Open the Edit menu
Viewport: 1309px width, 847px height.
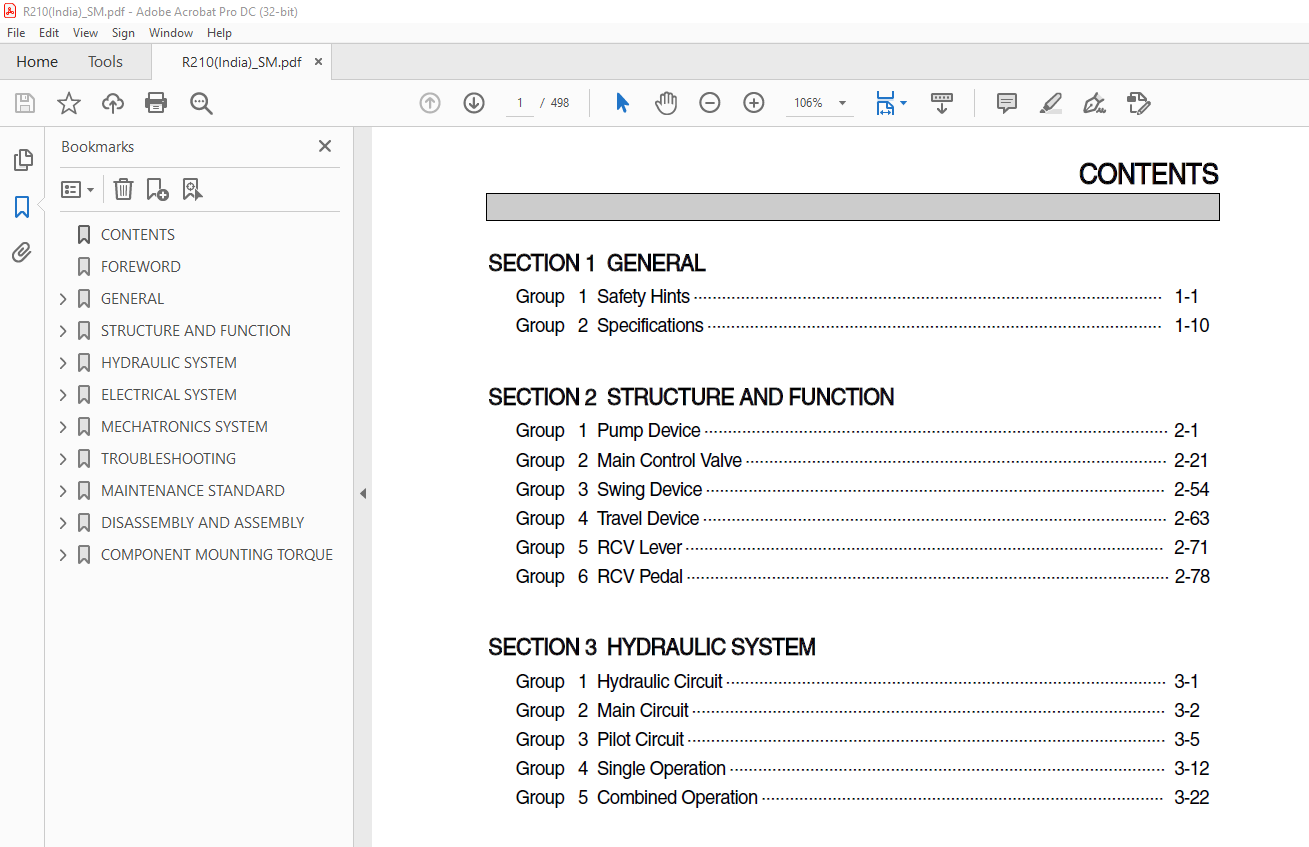[49, 33]
